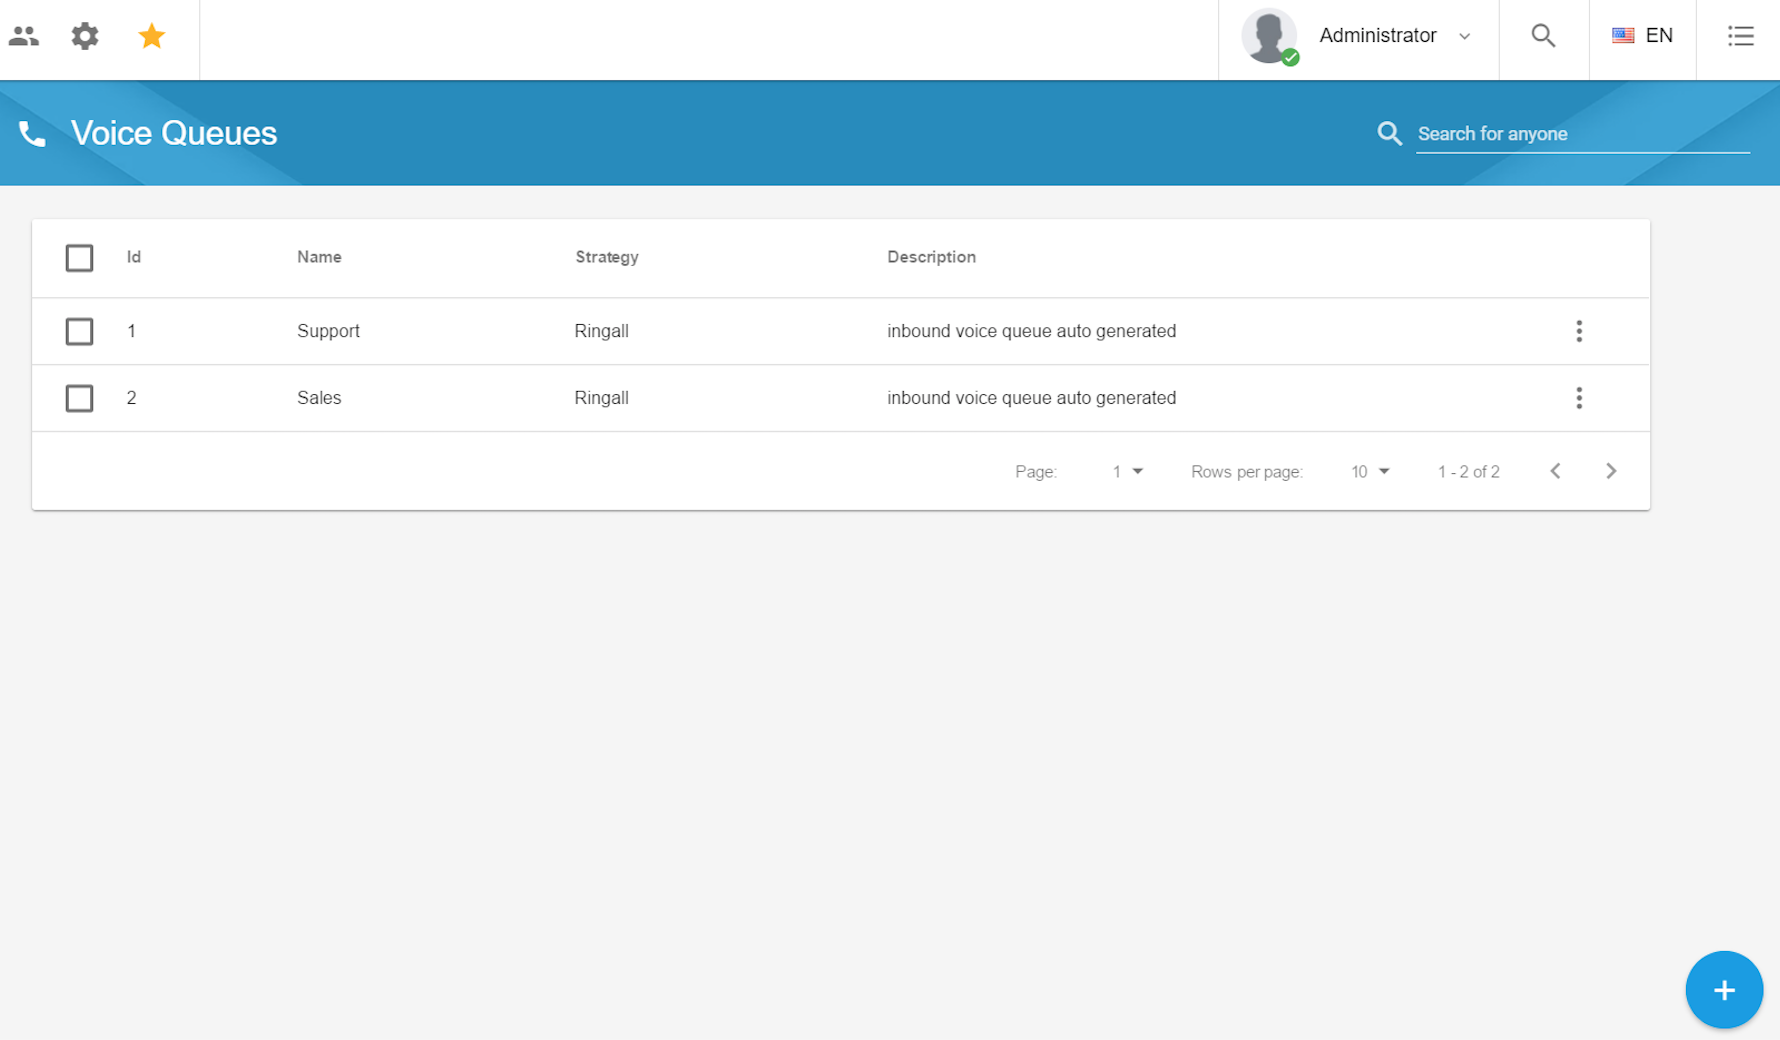The width and height of the screenshot is (1780, 1040).
Task: Click the yellow favorites star icon
Action: pos(152,36)
